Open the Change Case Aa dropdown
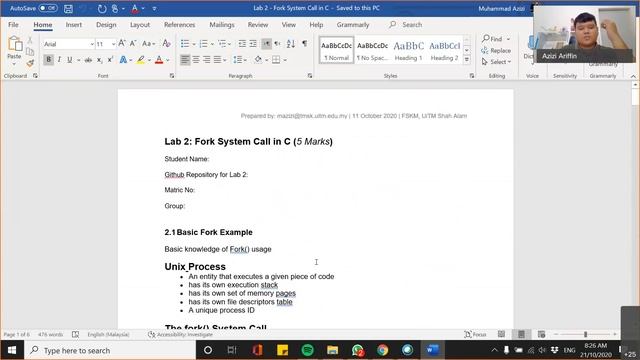The width and height of the screenshot is (640, 360). (x=149, y=43)
